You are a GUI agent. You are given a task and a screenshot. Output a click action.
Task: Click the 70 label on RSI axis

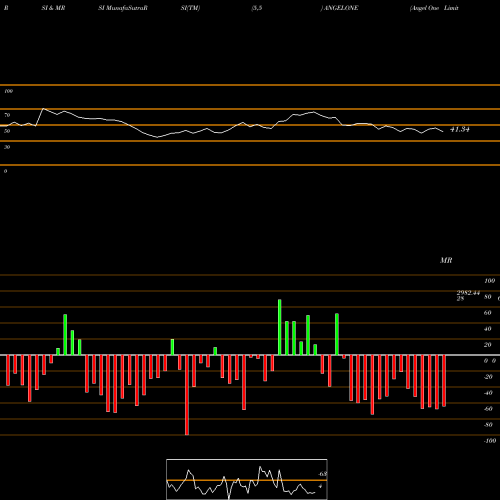(x=7, y=115)
